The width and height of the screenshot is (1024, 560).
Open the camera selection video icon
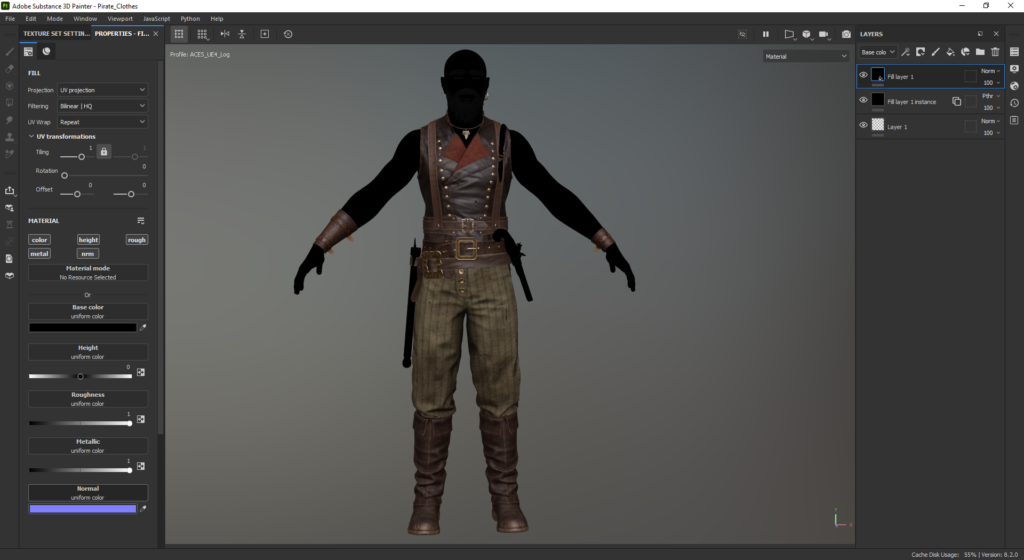pos(824,34)
